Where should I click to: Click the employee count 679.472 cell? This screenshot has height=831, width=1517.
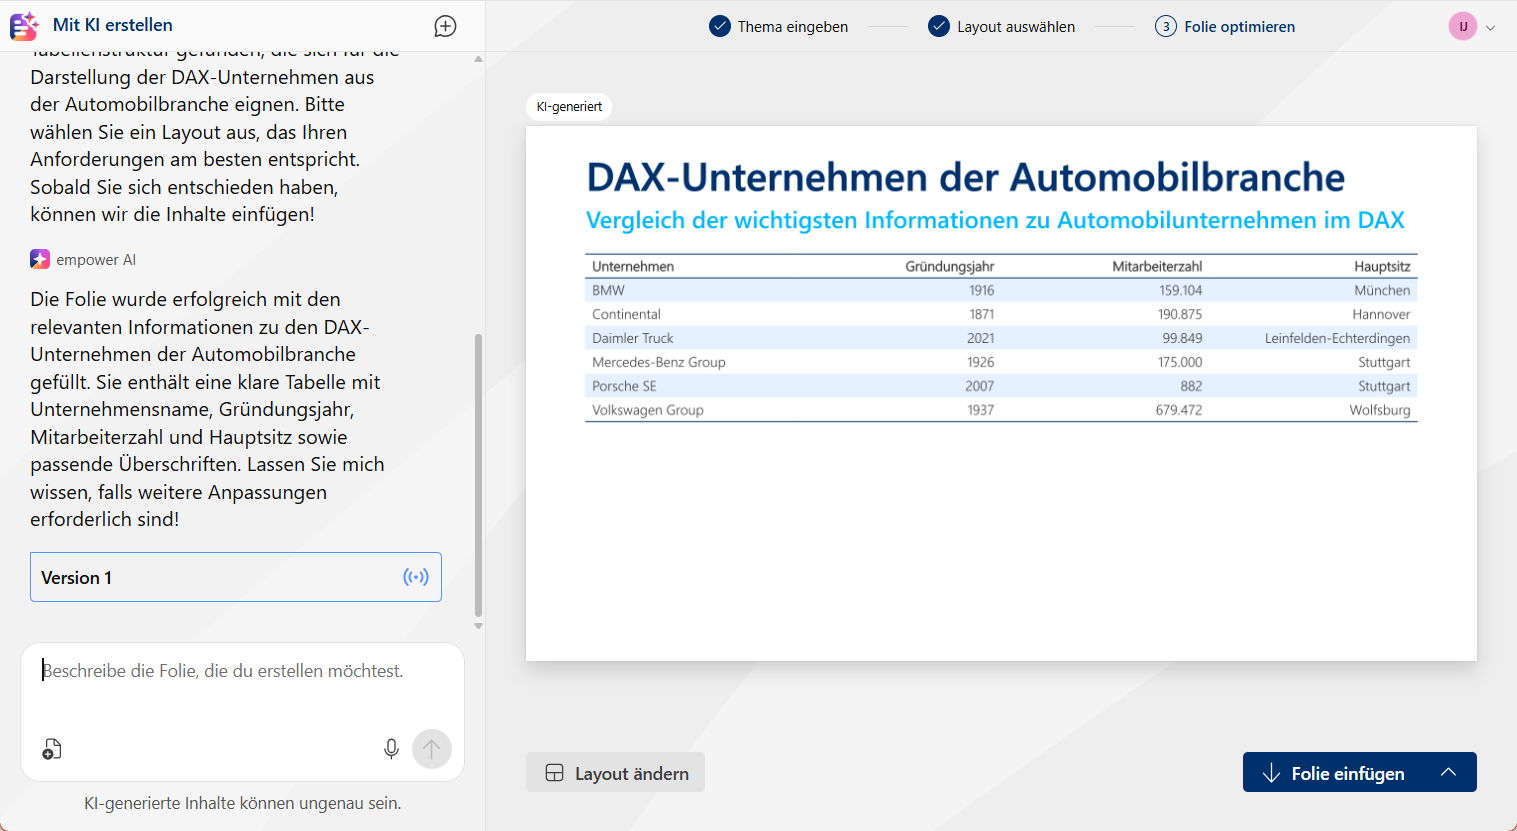(x=1179, y=410)
